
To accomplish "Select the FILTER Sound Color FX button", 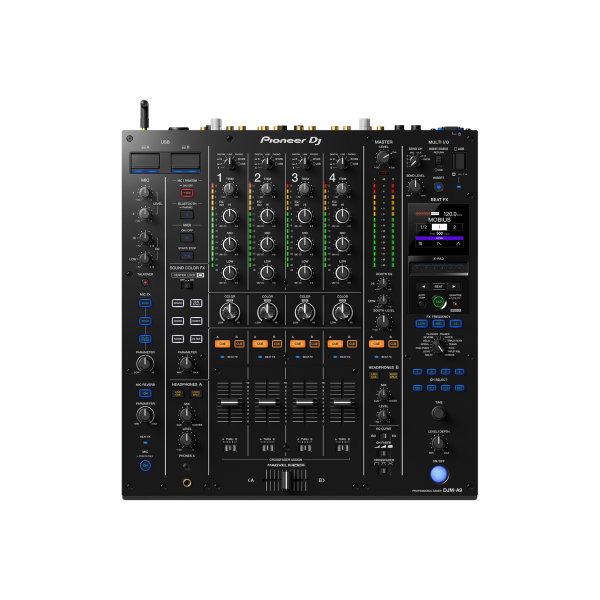I will click(x=196, y=339).
